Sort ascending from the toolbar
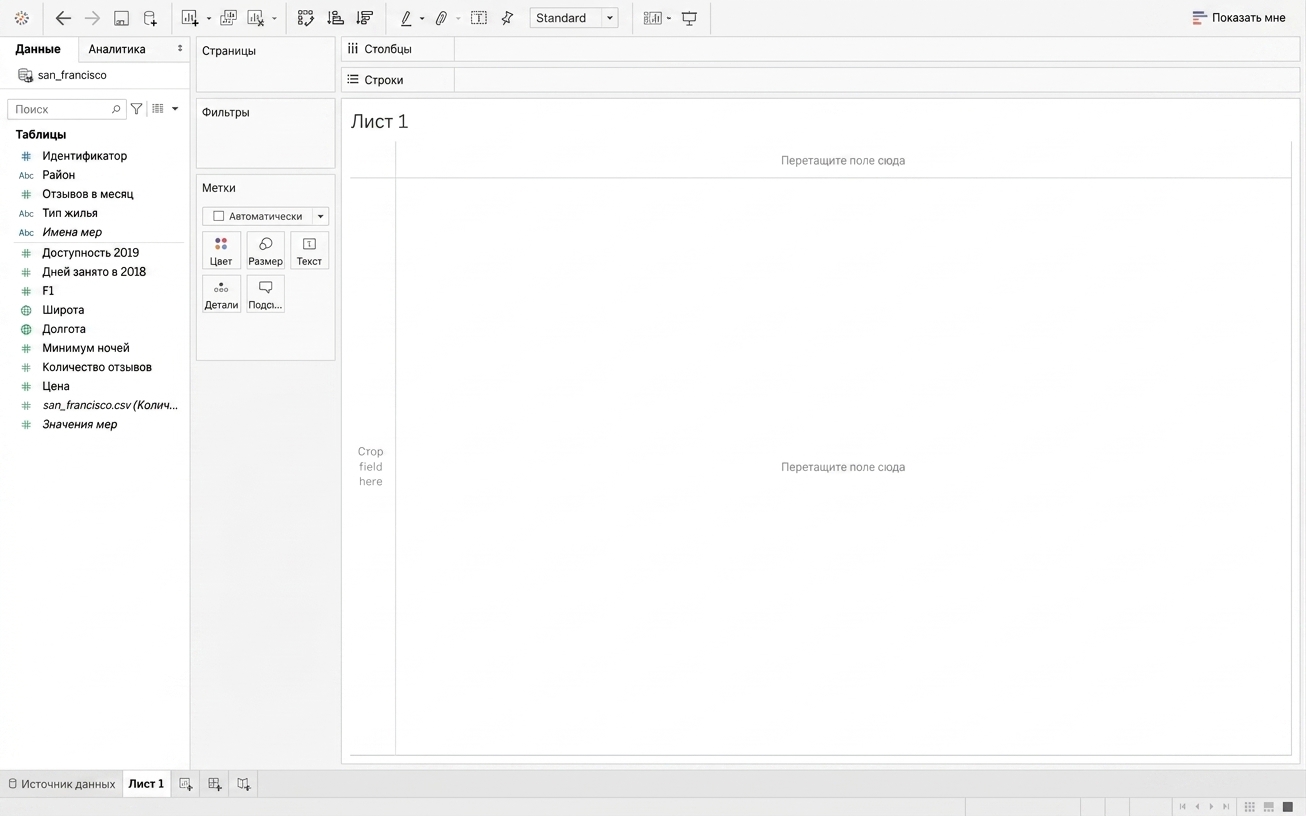 (335, 18)
